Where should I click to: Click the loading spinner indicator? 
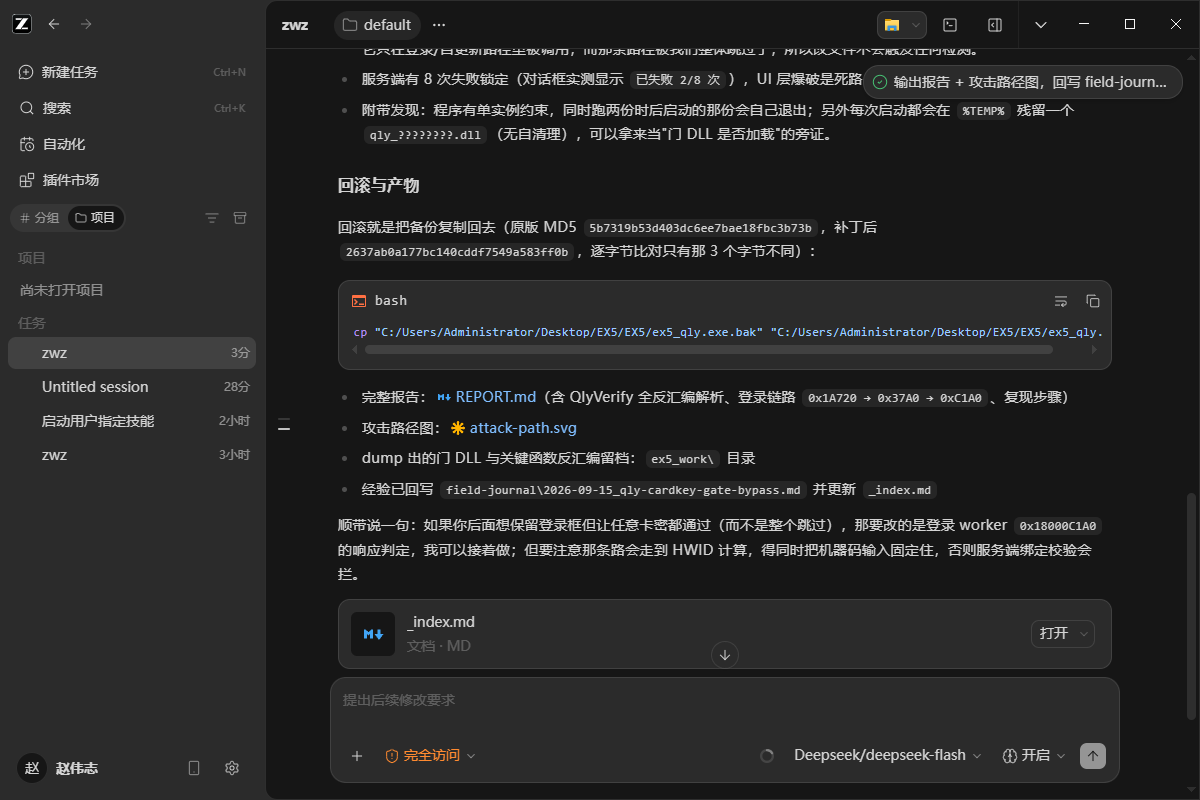click(x=768, y=756)
